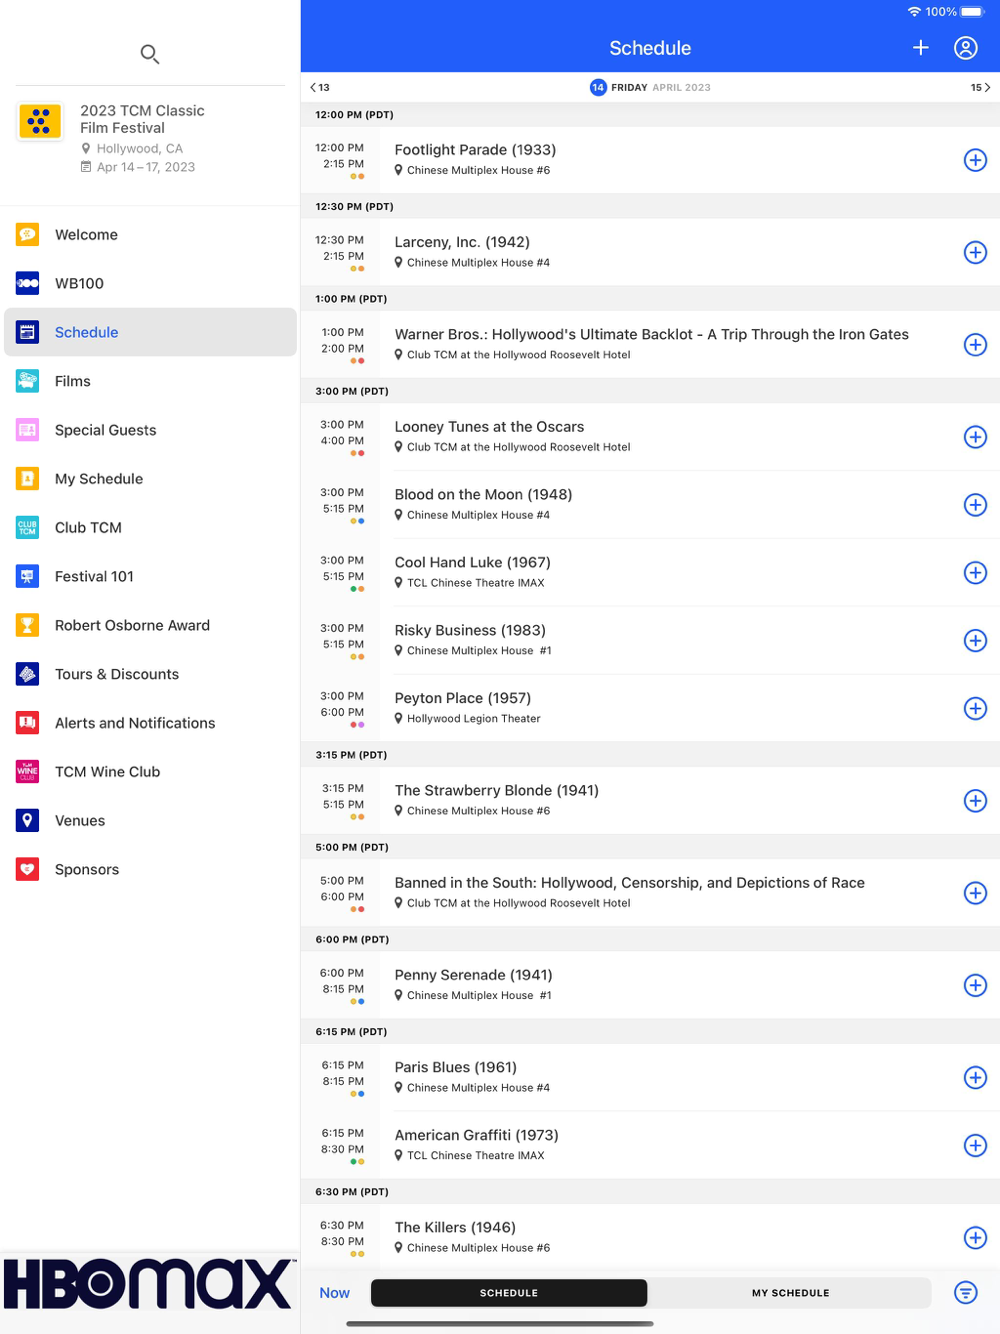
Task: Open the filter icon in bottom bar
Action: point(966,1292)
